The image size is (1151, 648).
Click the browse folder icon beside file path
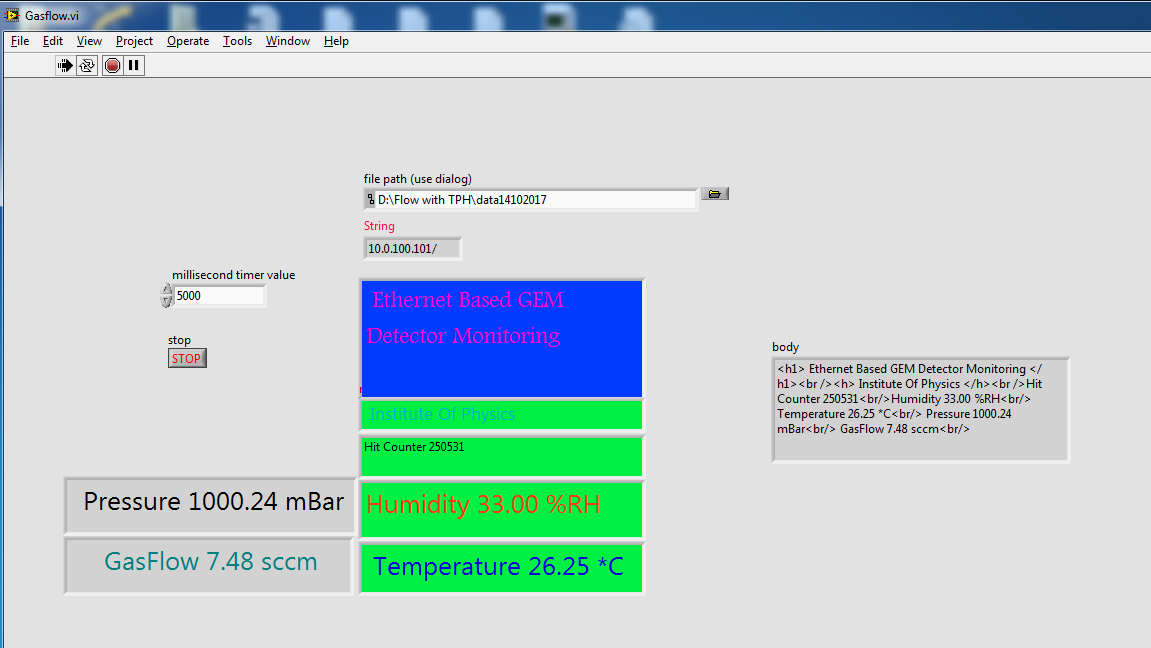(714, 194)
